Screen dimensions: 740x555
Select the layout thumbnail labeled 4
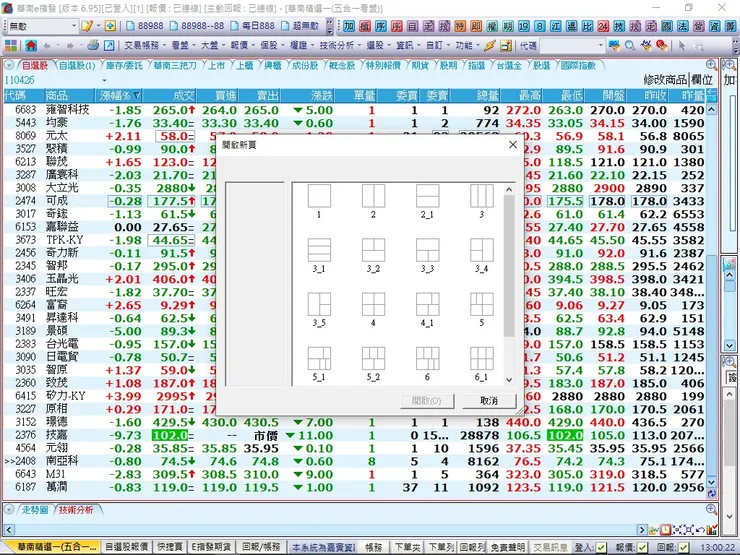[x=373, y=310]
